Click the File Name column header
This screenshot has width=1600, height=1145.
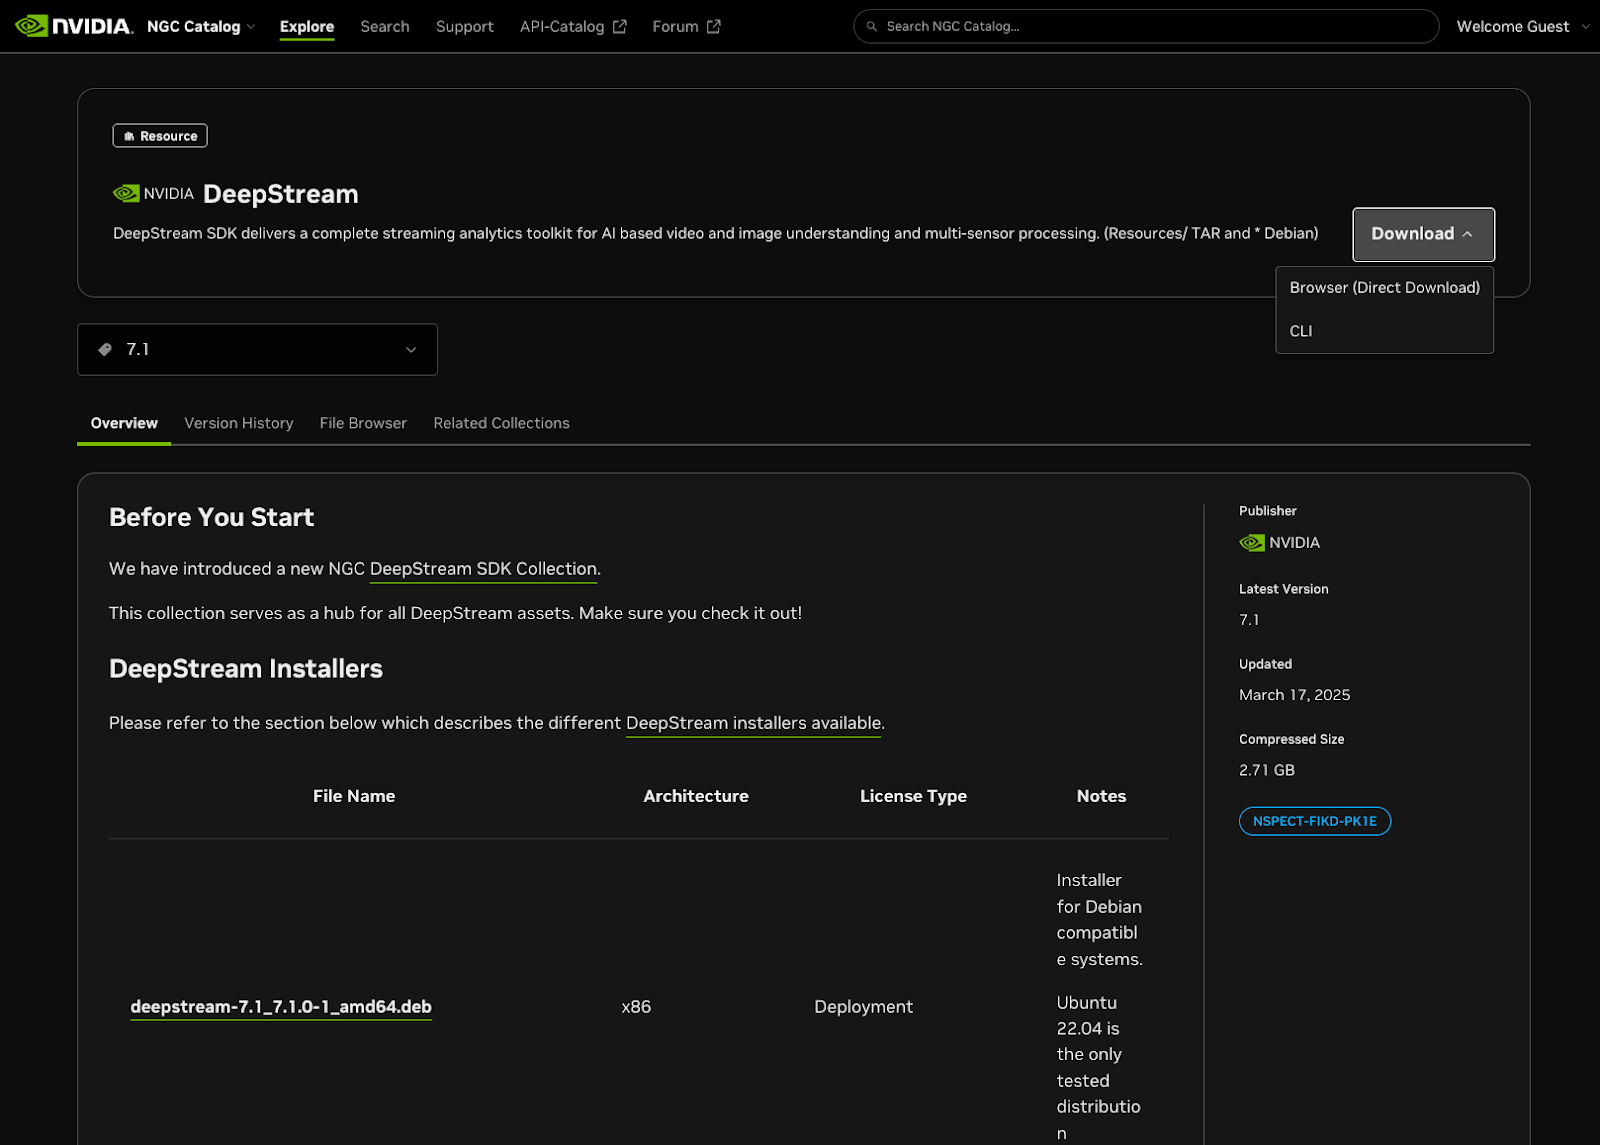click(354, 796)
